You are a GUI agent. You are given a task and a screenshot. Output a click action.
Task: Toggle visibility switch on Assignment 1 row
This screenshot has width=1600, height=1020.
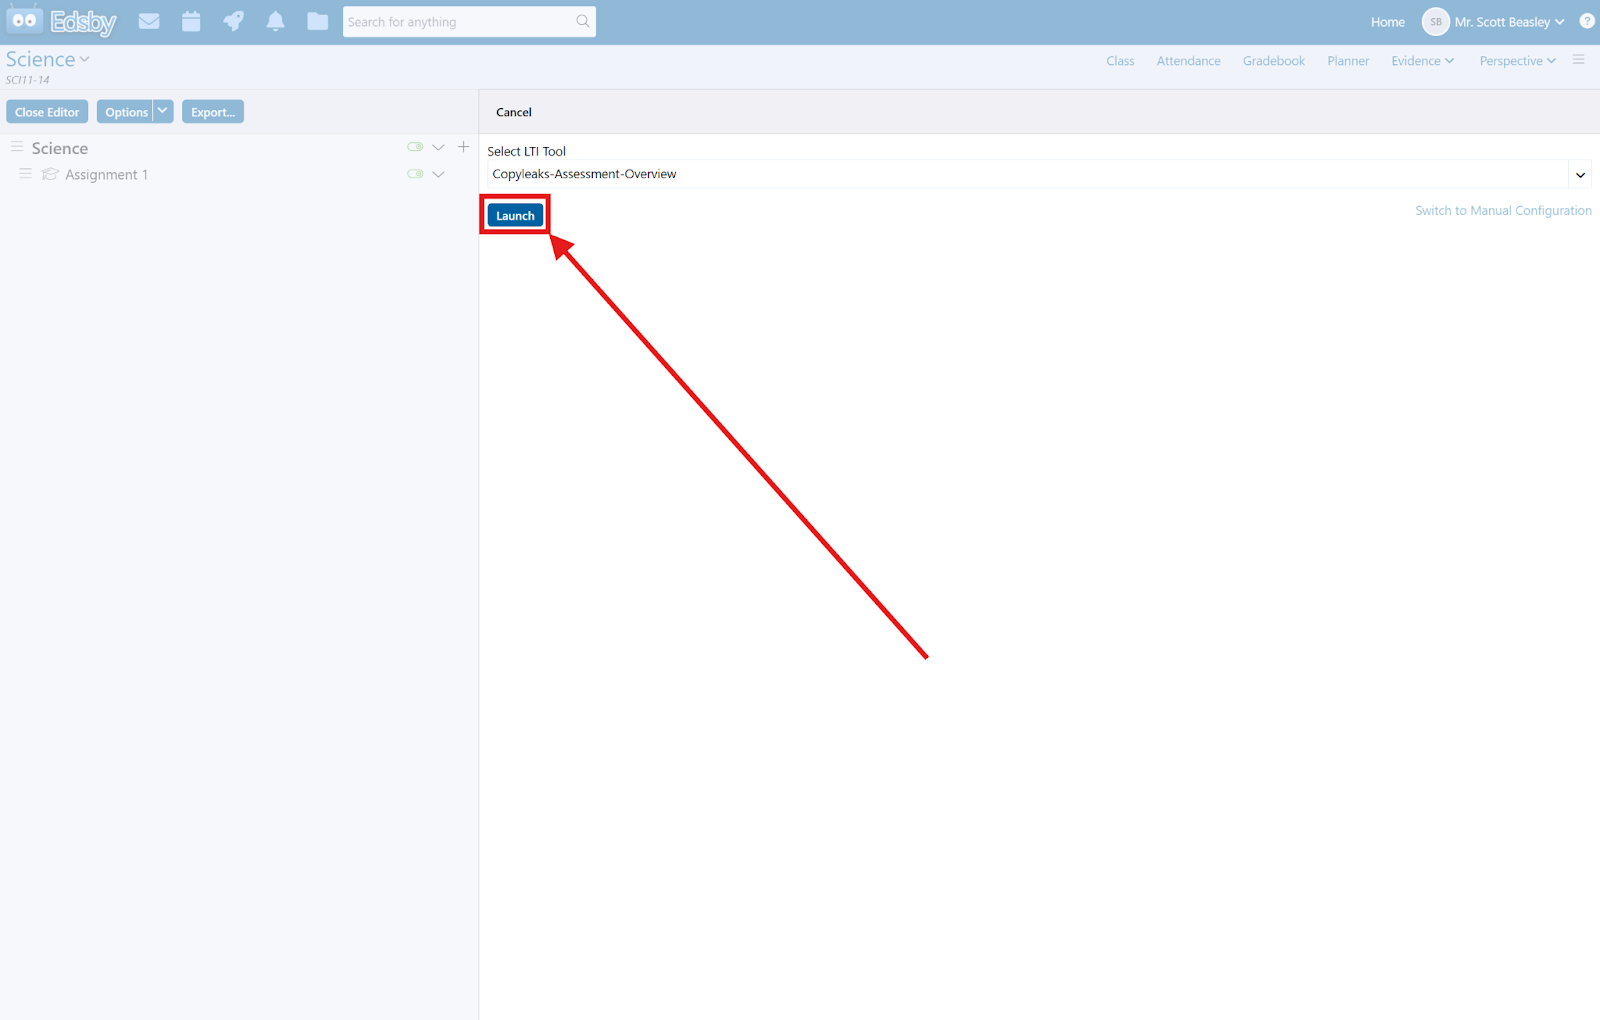pos(415,174)
